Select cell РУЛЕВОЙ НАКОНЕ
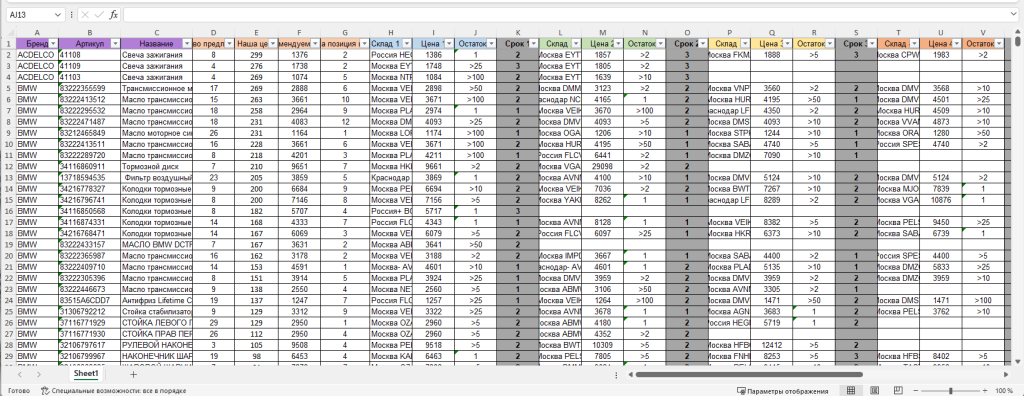This screenshot has height=396, width=1024. [x=157, y=344]
